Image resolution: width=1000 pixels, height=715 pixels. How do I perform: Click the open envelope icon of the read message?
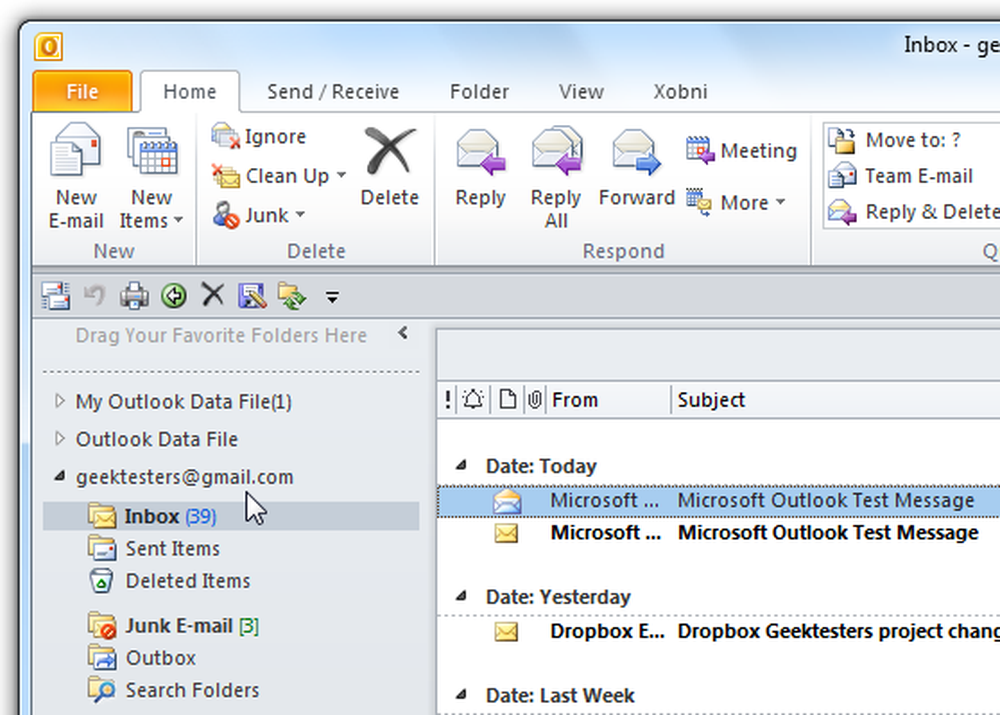507,501
